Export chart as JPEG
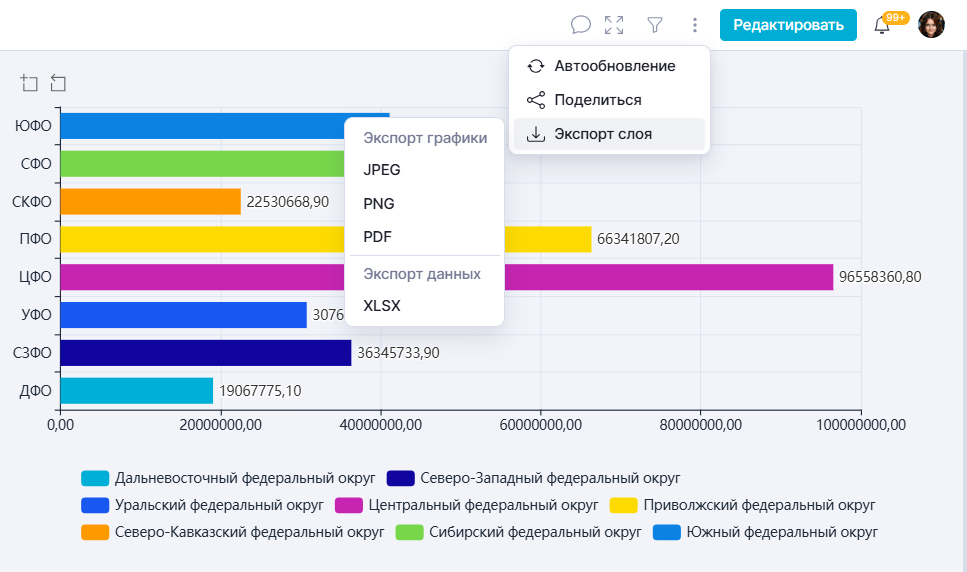 (382, 170)
